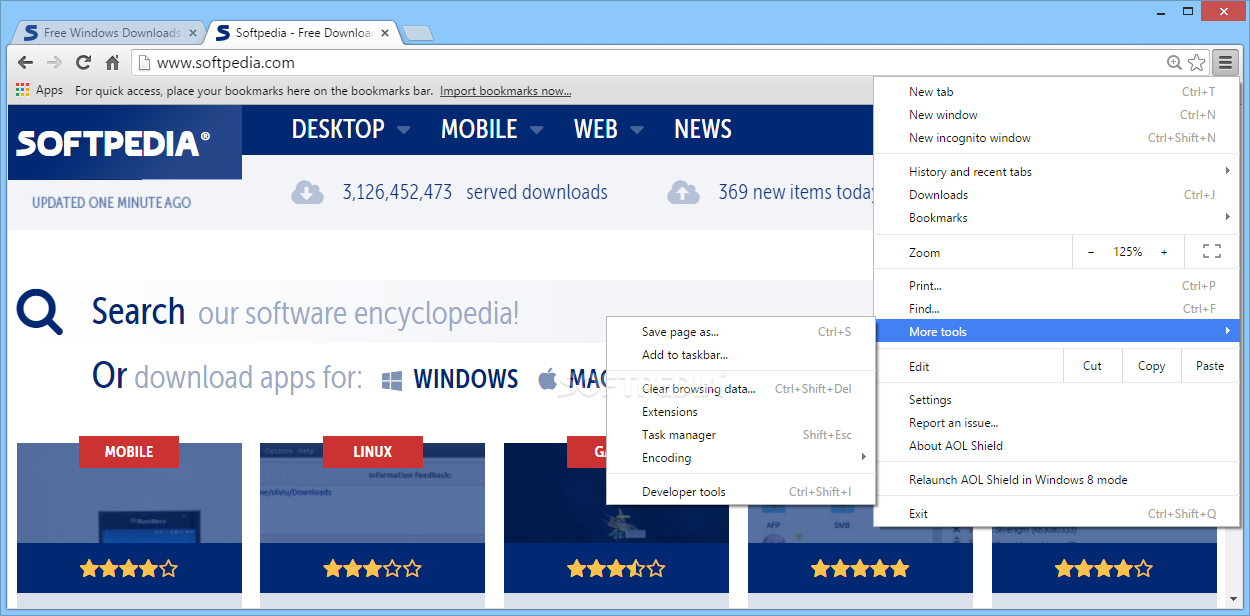Click the cloud download icon near served downloads
Viewport: 1250px width, 616px height.
[308, 192]
